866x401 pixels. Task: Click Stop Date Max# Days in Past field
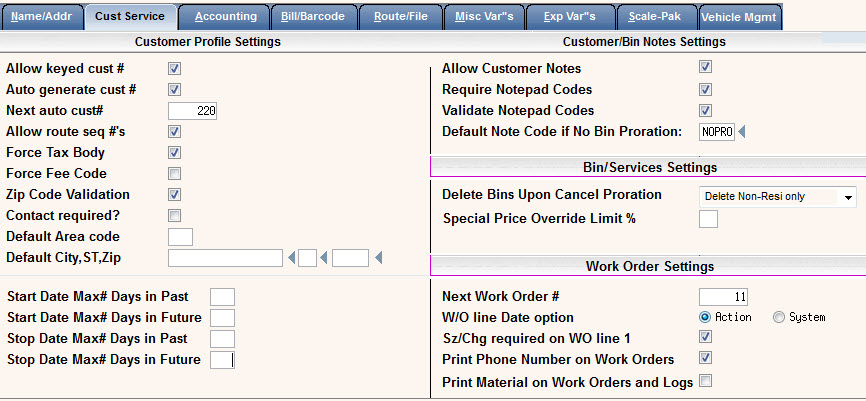222,339
